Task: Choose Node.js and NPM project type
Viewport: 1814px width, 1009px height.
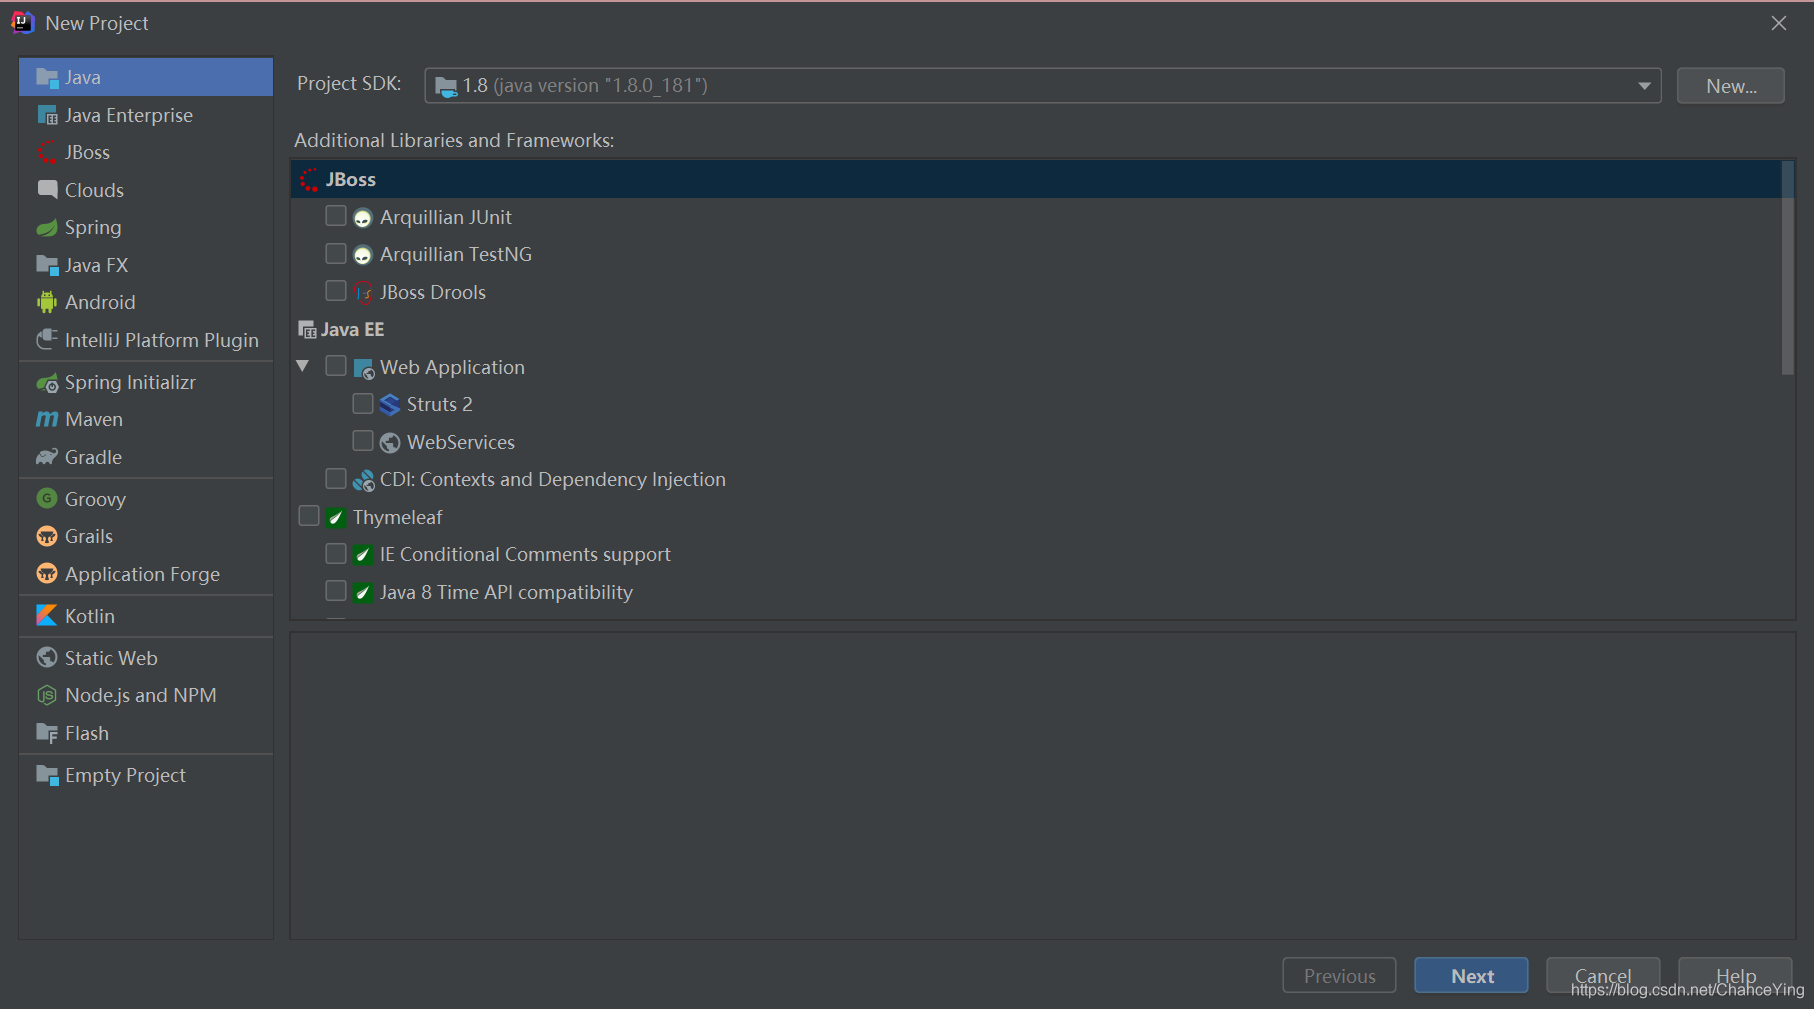Action: [x=146, y=695]
